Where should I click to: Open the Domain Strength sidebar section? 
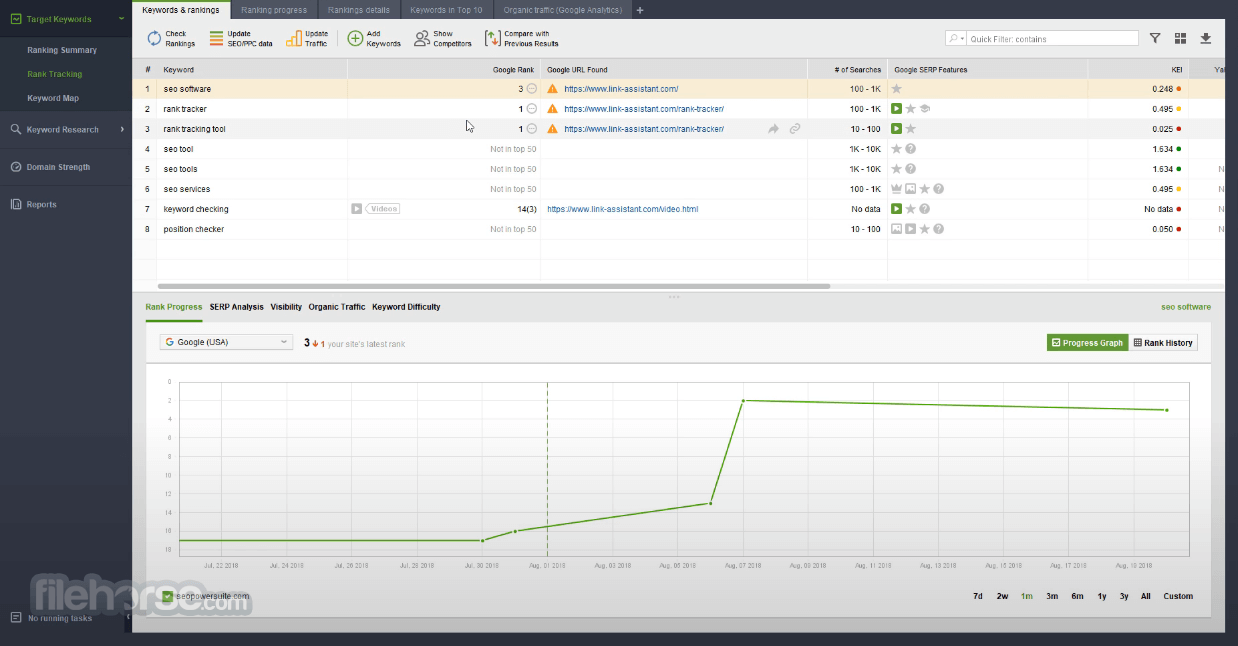click(58, 167)
